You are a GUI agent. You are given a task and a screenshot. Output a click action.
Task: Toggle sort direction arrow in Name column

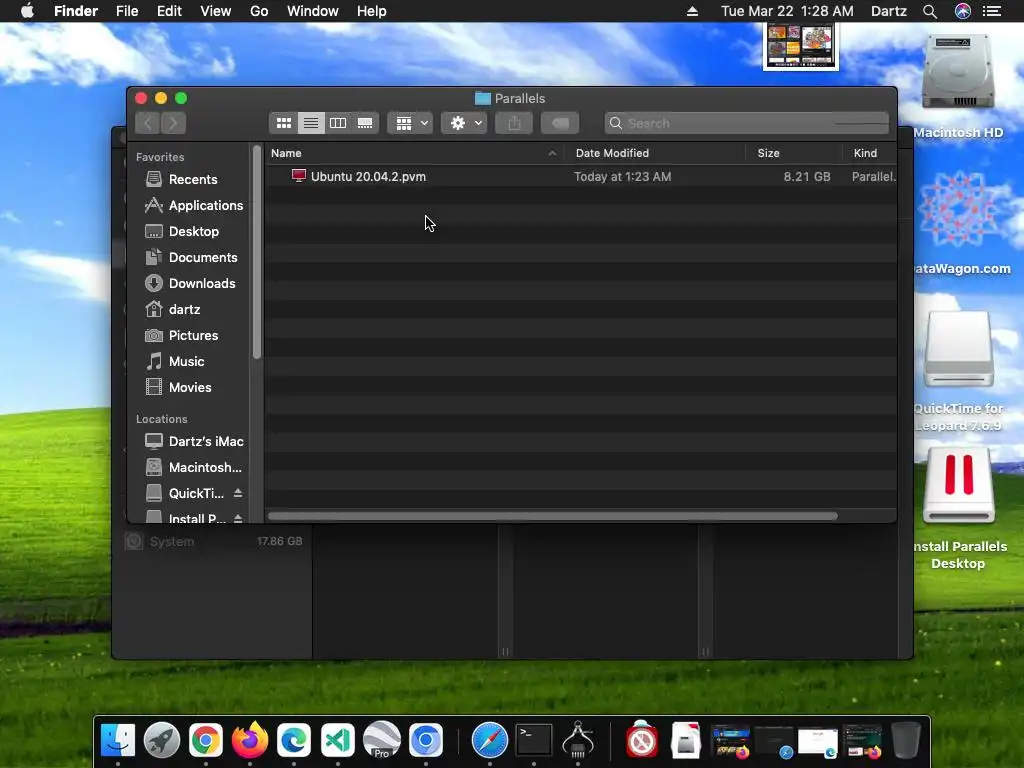552,153
